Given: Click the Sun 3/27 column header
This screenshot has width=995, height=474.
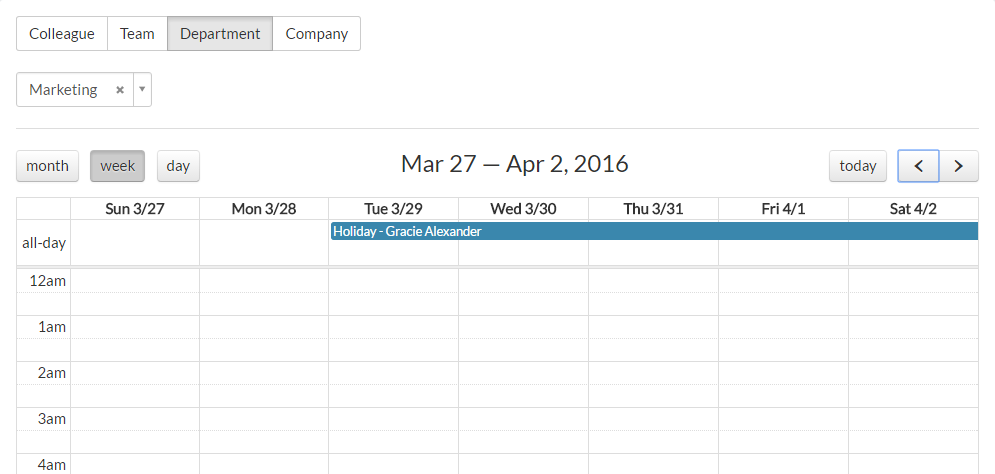Looking at the screenshot, I should pyautogui.click(x=135, y=208).
